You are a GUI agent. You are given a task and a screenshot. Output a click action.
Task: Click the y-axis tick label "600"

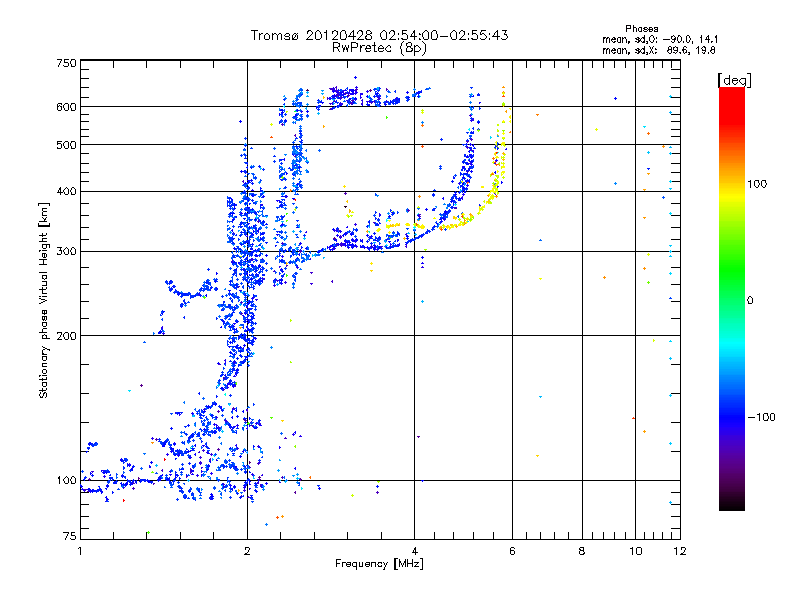66,107
